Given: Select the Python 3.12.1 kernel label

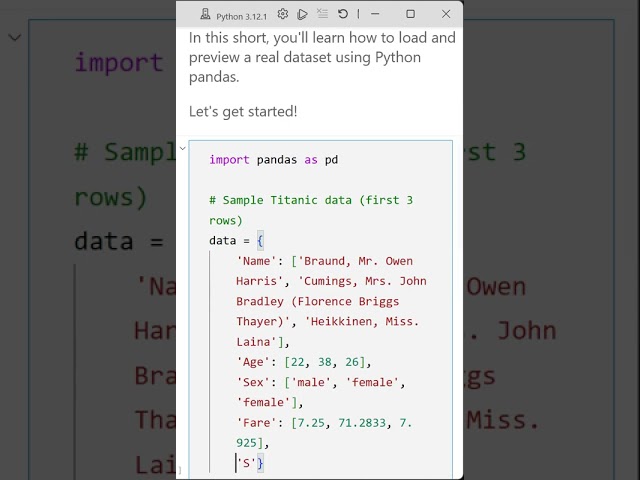Looking at the screenshot, I should 242,16.
